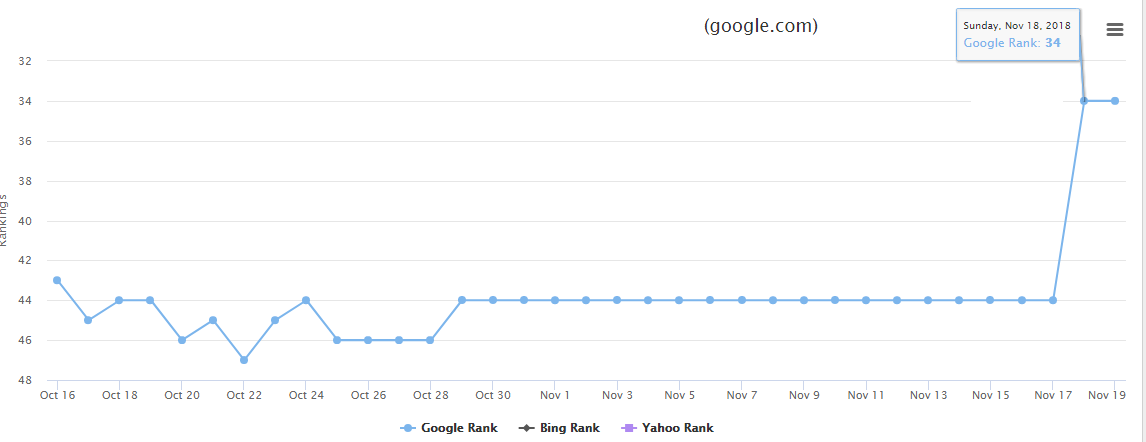1146x442 pixels.
Task: Select the Nov 1 data point at rank 44
Action: tap(555, 300)
